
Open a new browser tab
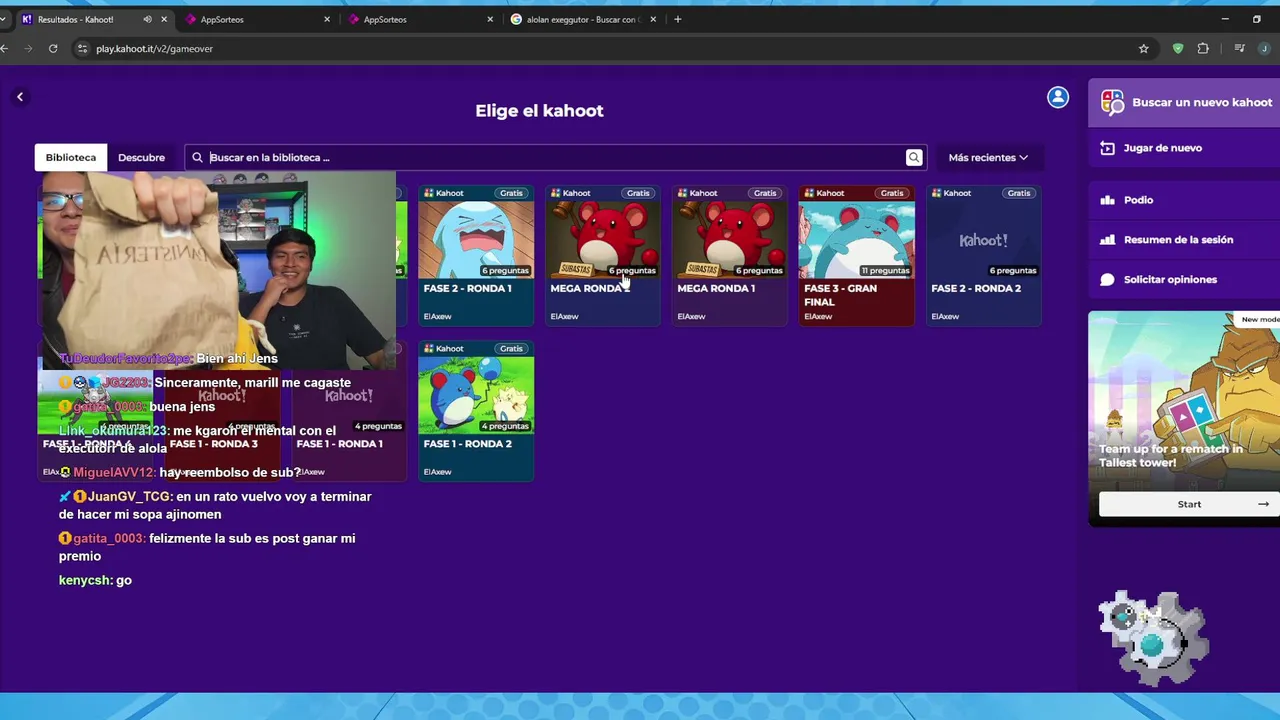(x=678, y=19)
